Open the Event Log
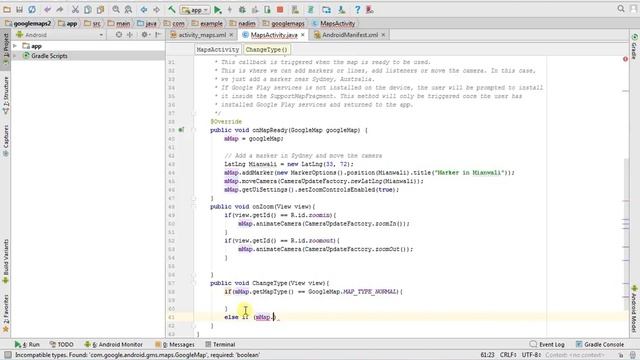This screenshot has width=640, height=360. (x=547, y=344)
